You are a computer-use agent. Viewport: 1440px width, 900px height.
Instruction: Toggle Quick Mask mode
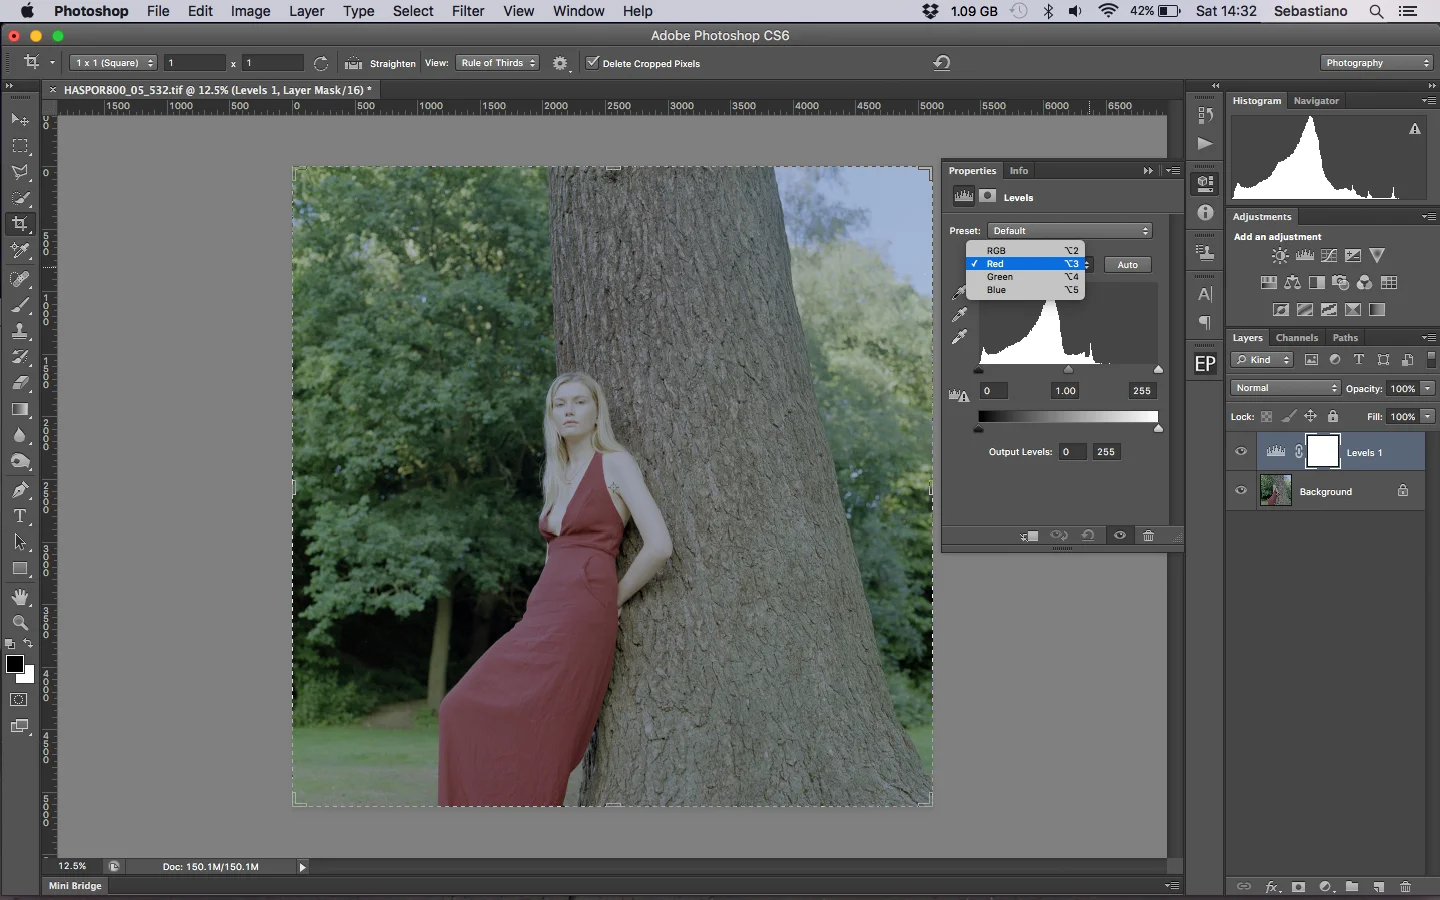(x=19, y=700)
